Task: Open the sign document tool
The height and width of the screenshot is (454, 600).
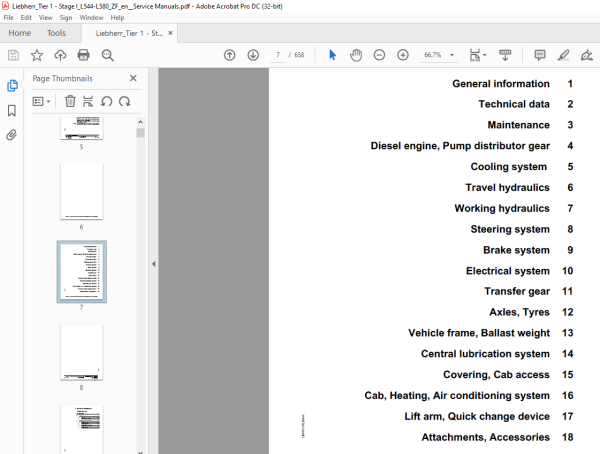Action: 586,55
